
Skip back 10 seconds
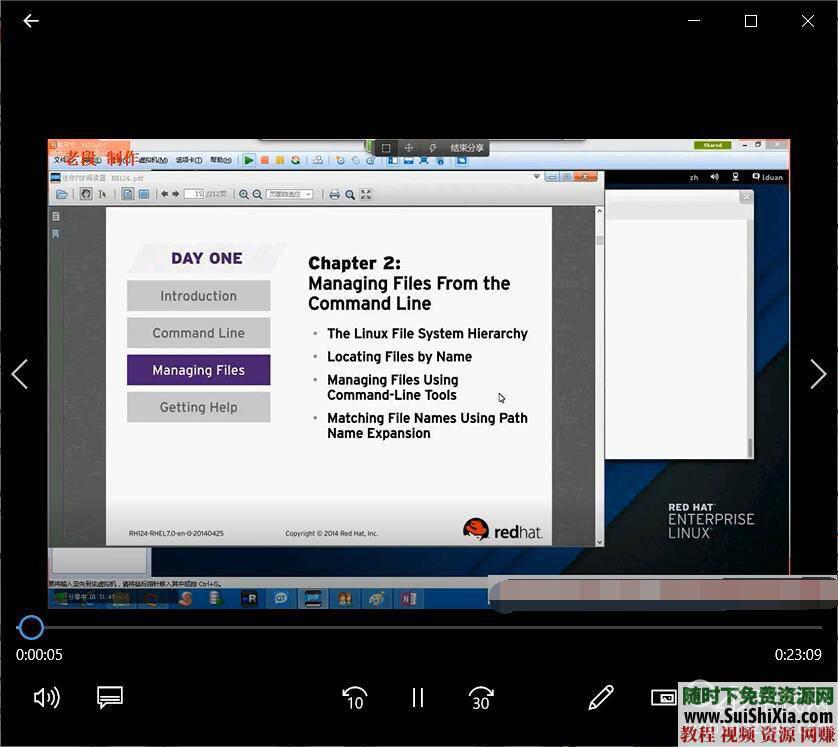(x=354, y=697)
